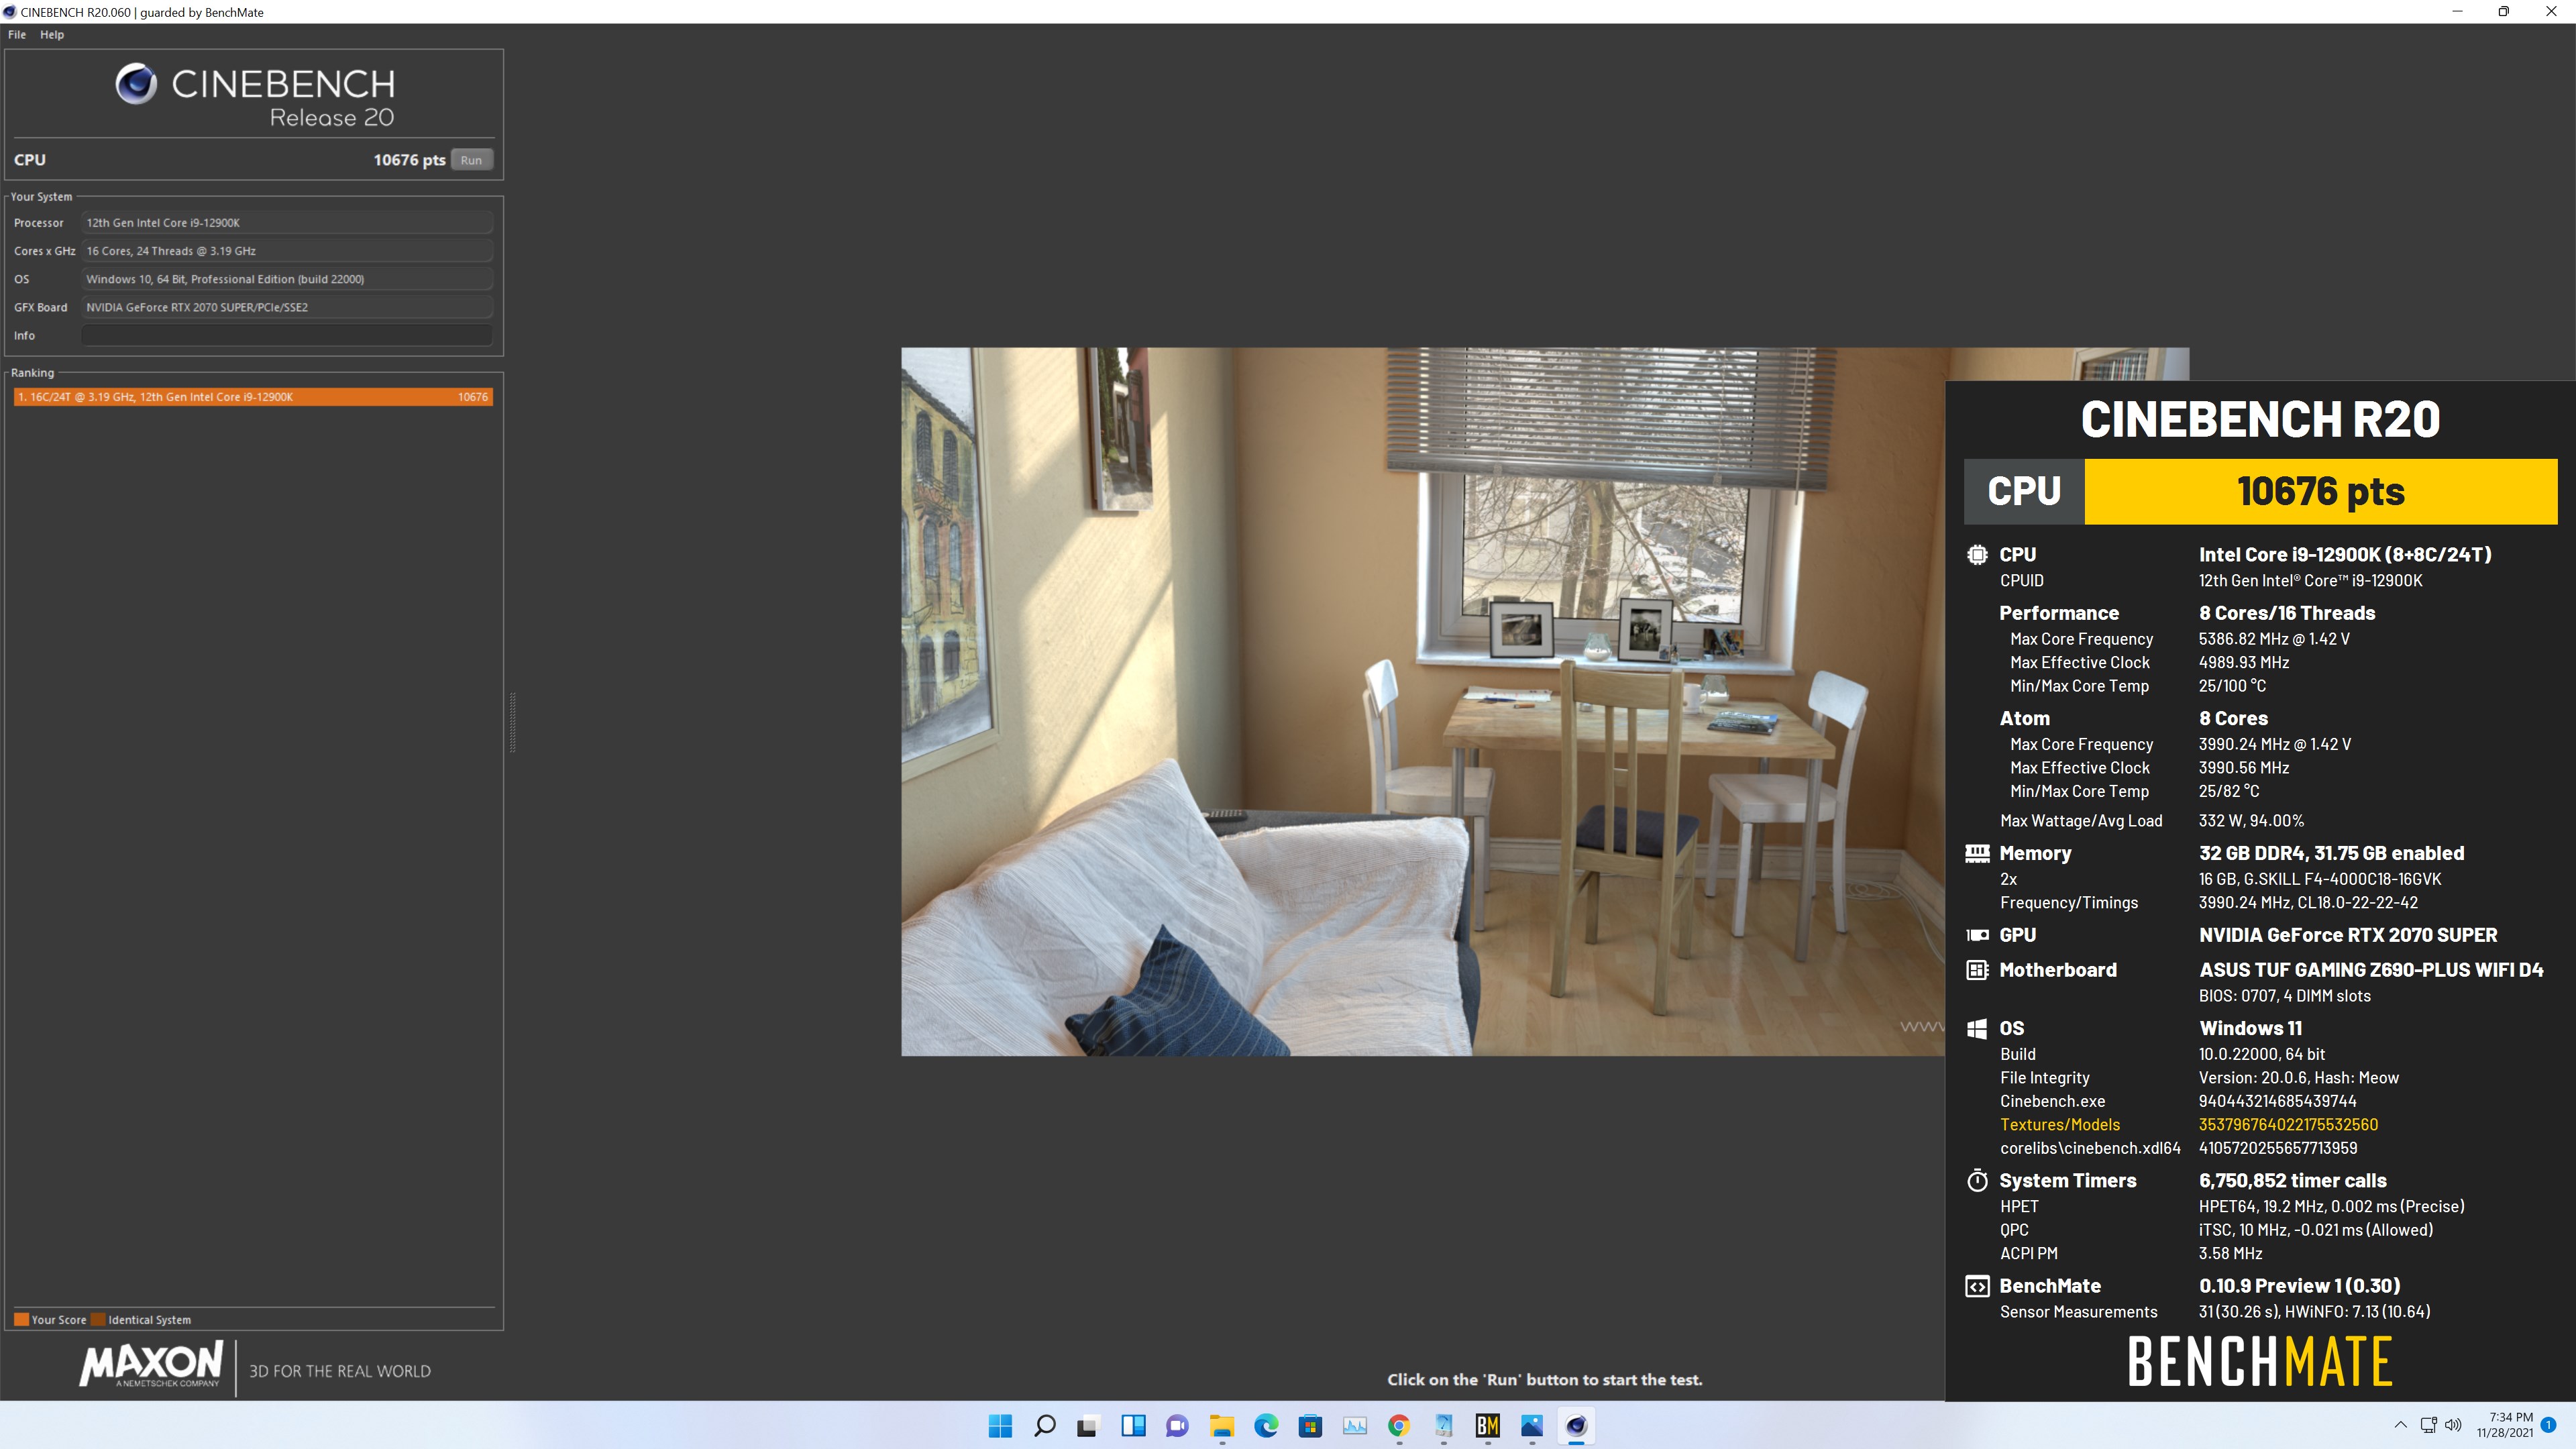The width and height of the screenshot is (2576, 1449).
Task: Click the volume speaker icon in tray
Action: click(2453, 1425)
